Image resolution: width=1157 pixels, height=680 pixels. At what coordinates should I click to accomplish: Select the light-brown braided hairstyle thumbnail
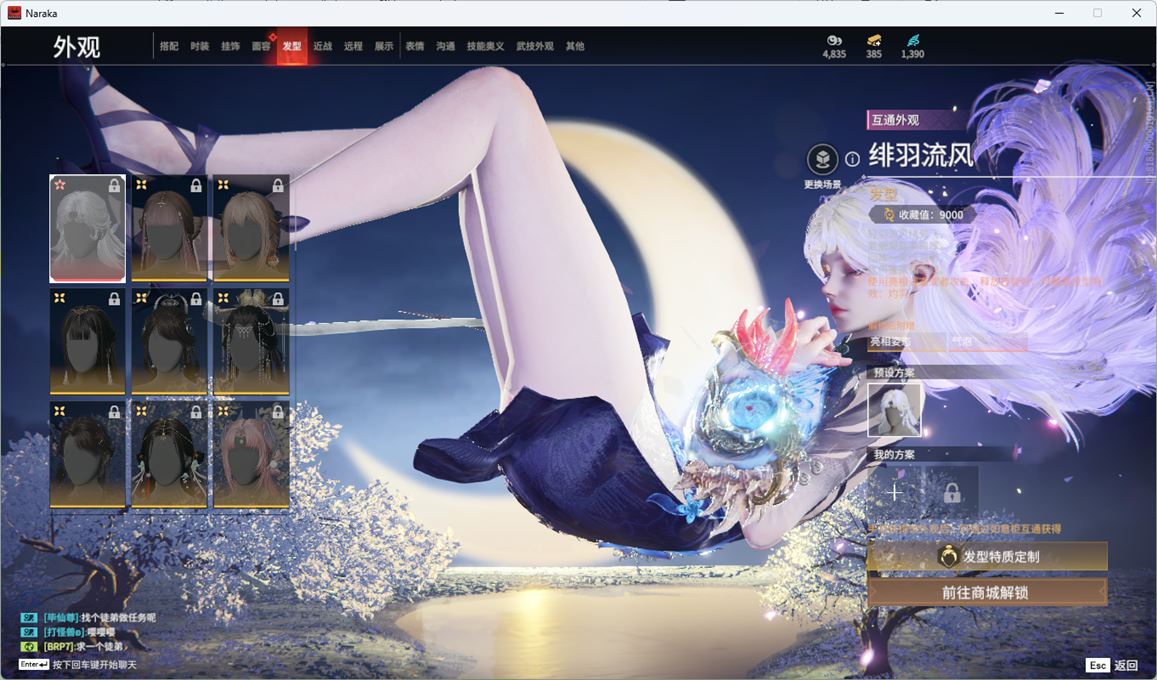pos(251,229)
